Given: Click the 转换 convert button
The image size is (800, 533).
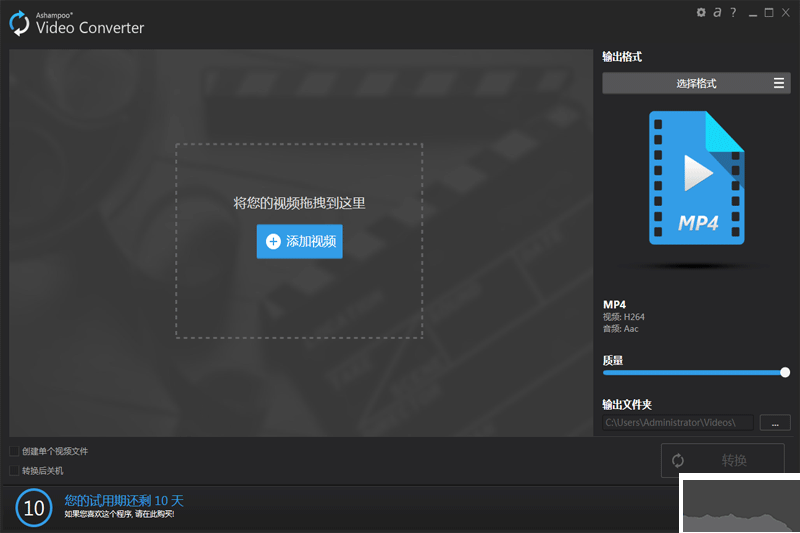Looking at the screenshot, I should click(x=722, y=460).
